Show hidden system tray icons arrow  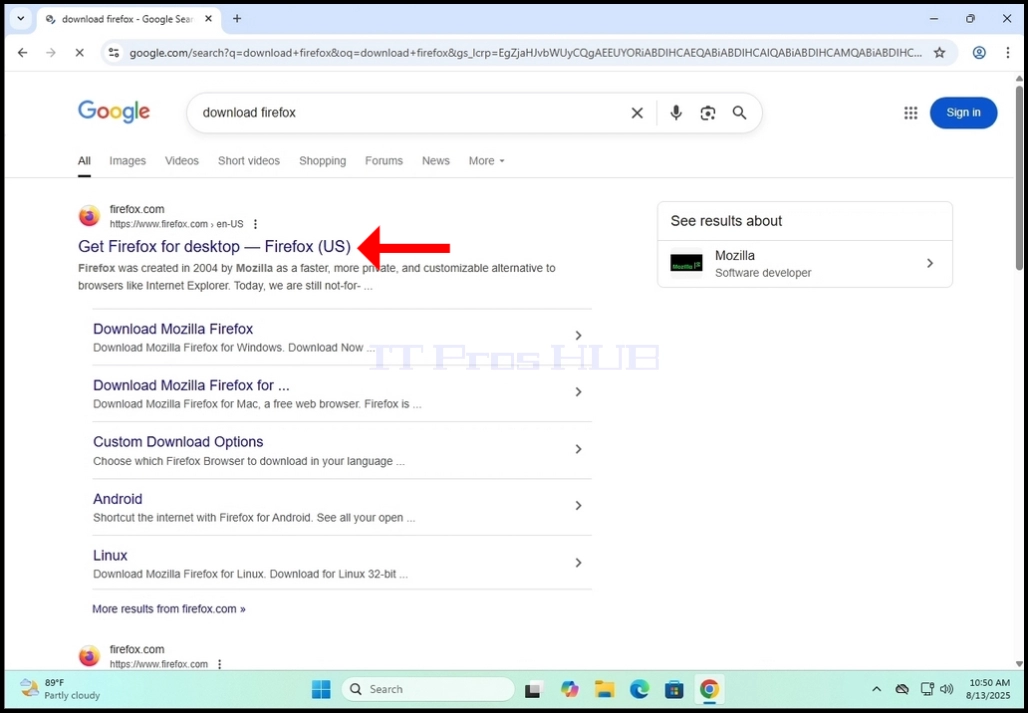coord(876,689)
